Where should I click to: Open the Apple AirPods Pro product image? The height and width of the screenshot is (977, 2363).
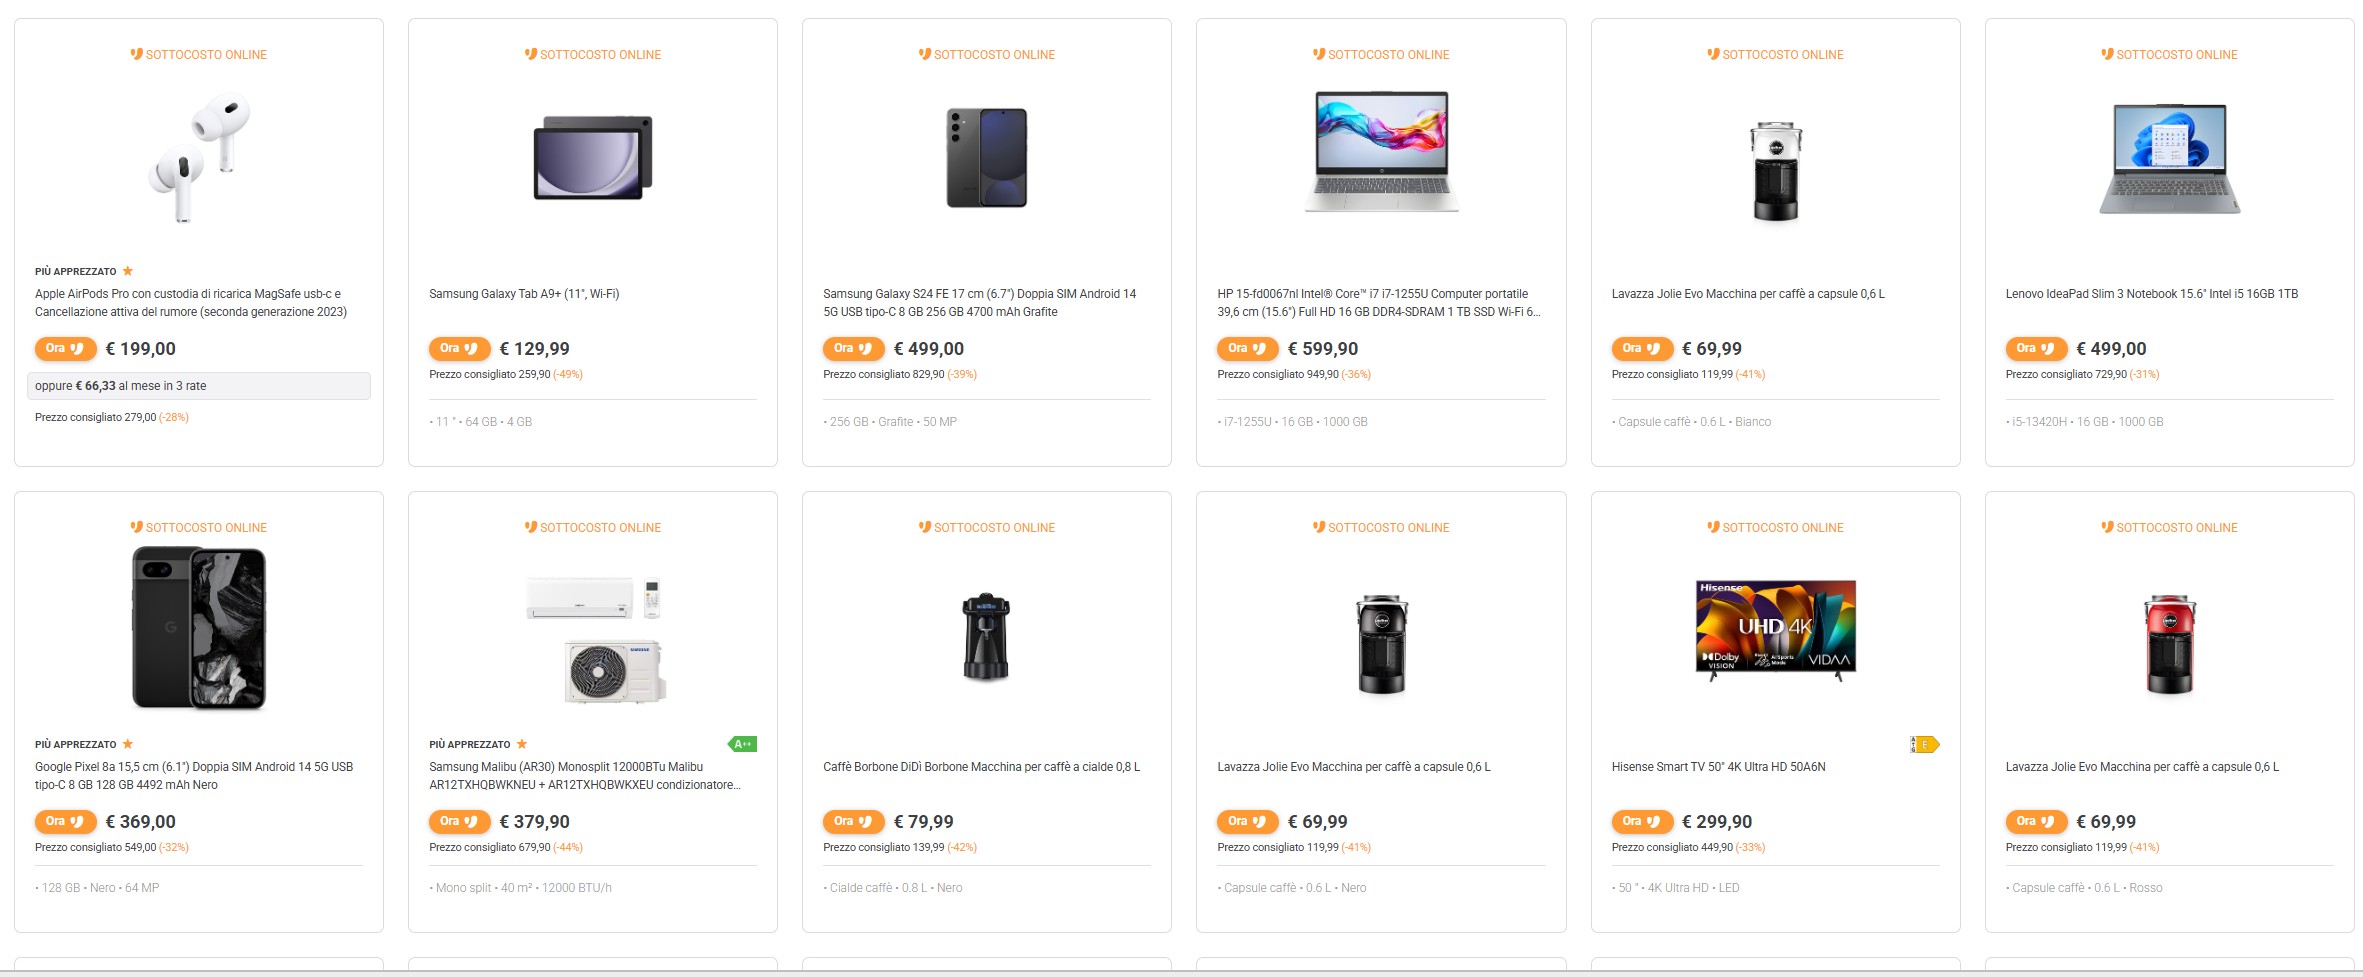(x=199, y=158)
